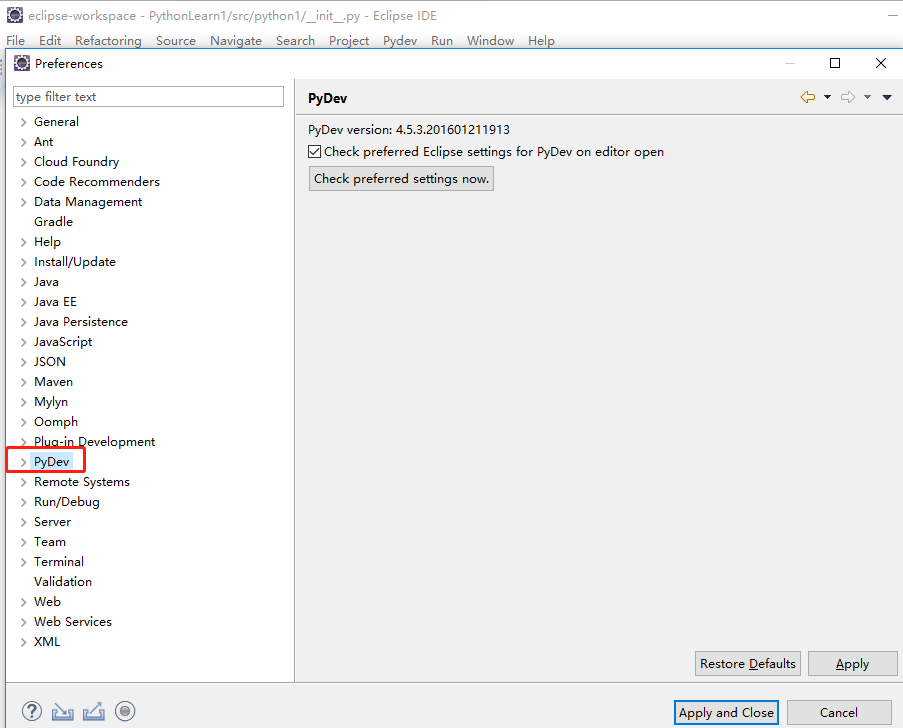Select Validation in preferences tree
The image size is (903, 728).
(x=63, y=582)
